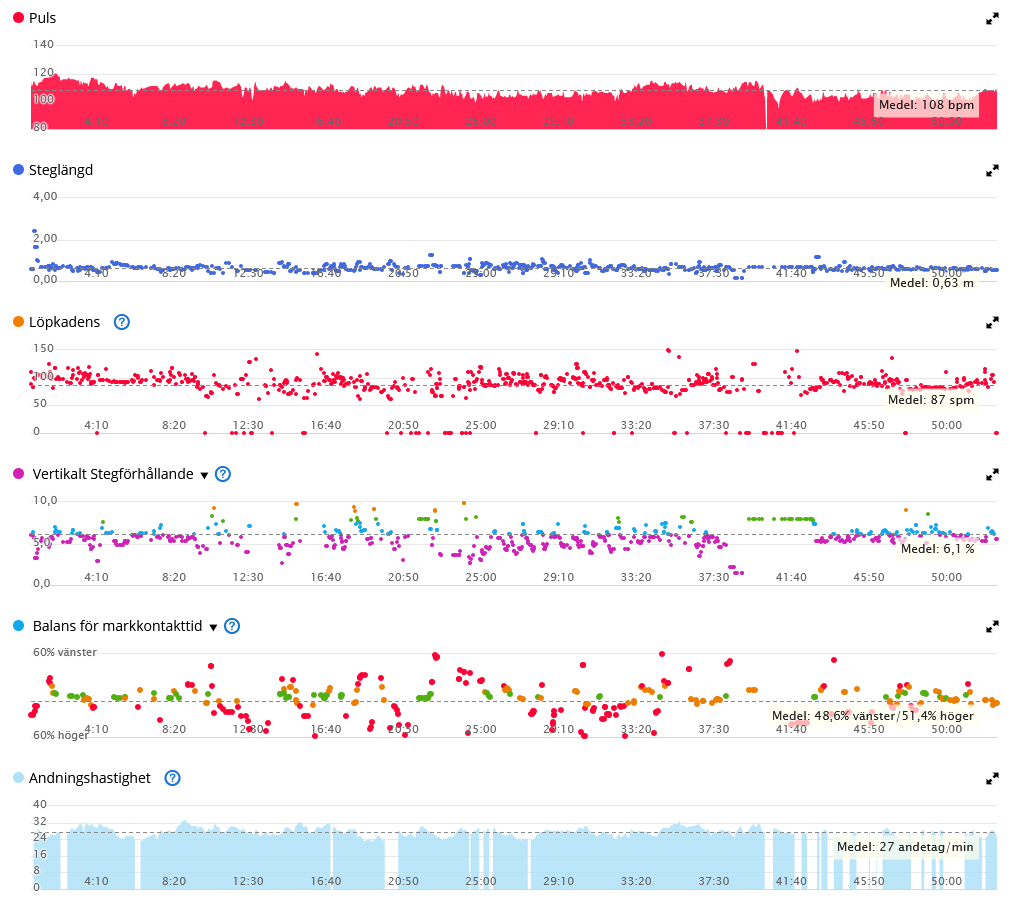The height and width of the screenshot is (901, 1013).
Task: Click the 'Medel: 27 andetag/min' label
Action: [x=905, y=847]
